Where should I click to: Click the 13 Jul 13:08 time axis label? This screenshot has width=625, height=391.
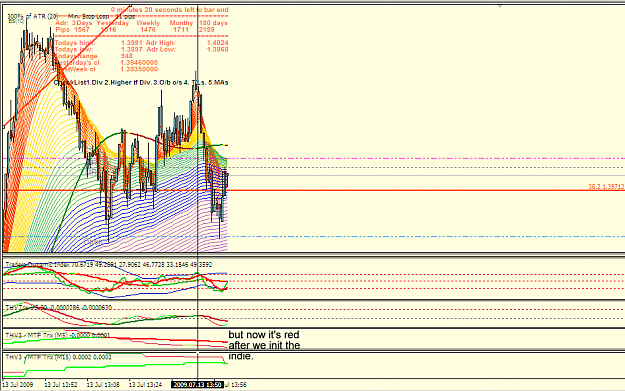(x=103, y=385)
